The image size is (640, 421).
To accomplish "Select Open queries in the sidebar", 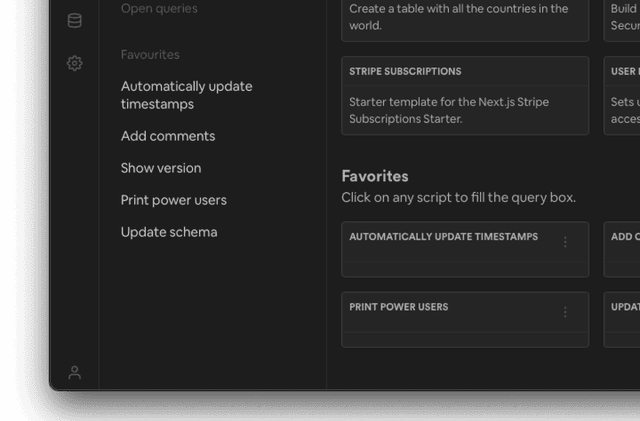I will [159, 9].
